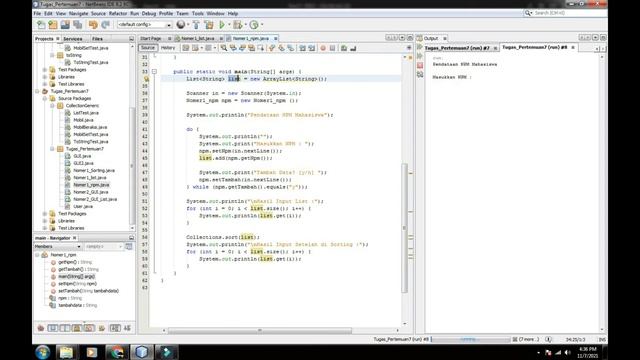This screenshot has width=640, height=360.
Task: Click the NetBeans cube icon in taskbar
Action: (142, 352)
